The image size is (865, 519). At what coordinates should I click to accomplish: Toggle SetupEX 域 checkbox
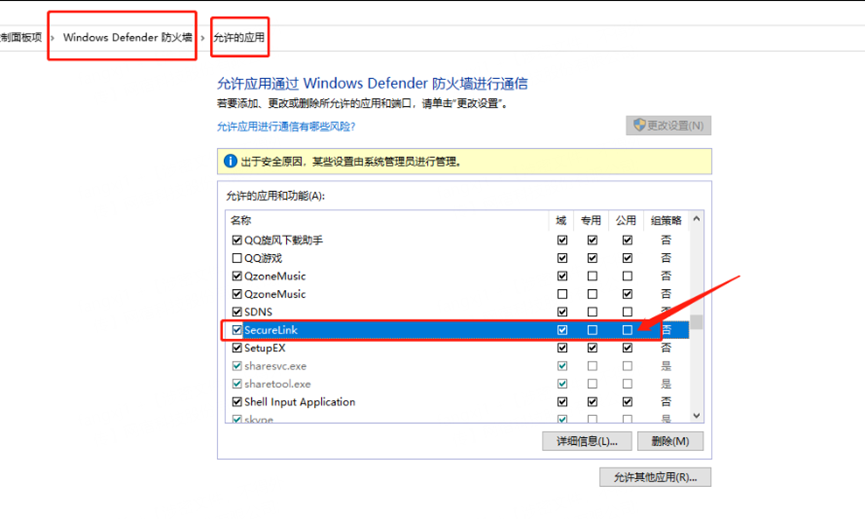562,347
